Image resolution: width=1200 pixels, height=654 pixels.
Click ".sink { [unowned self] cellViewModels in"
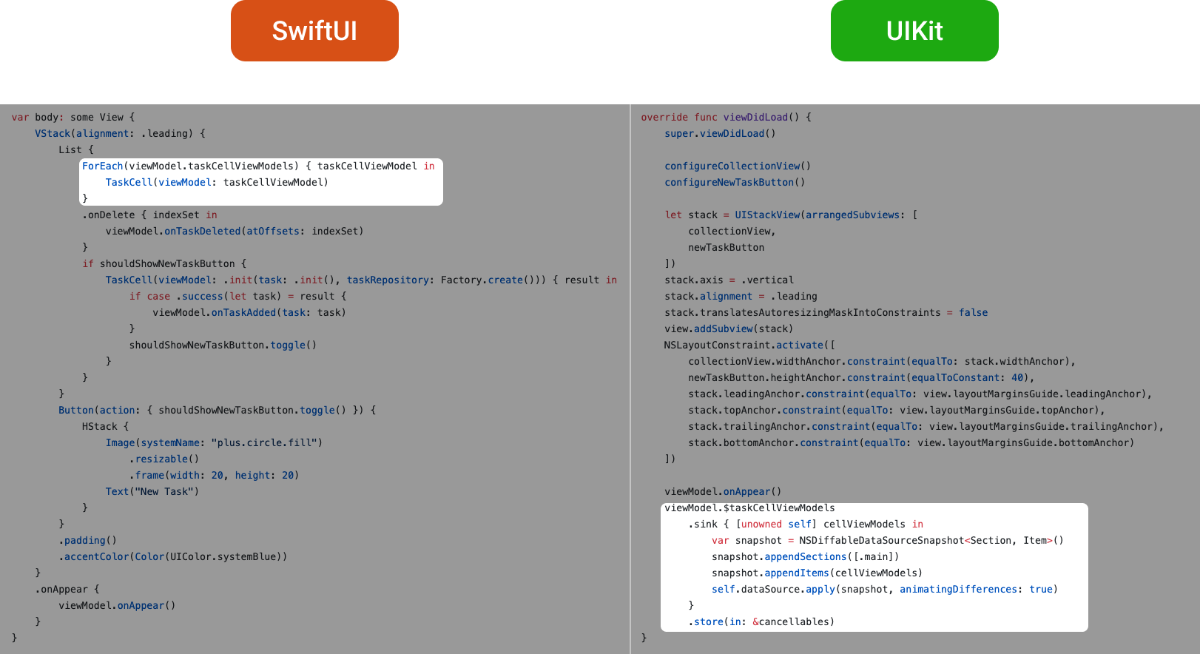point(806,524)
